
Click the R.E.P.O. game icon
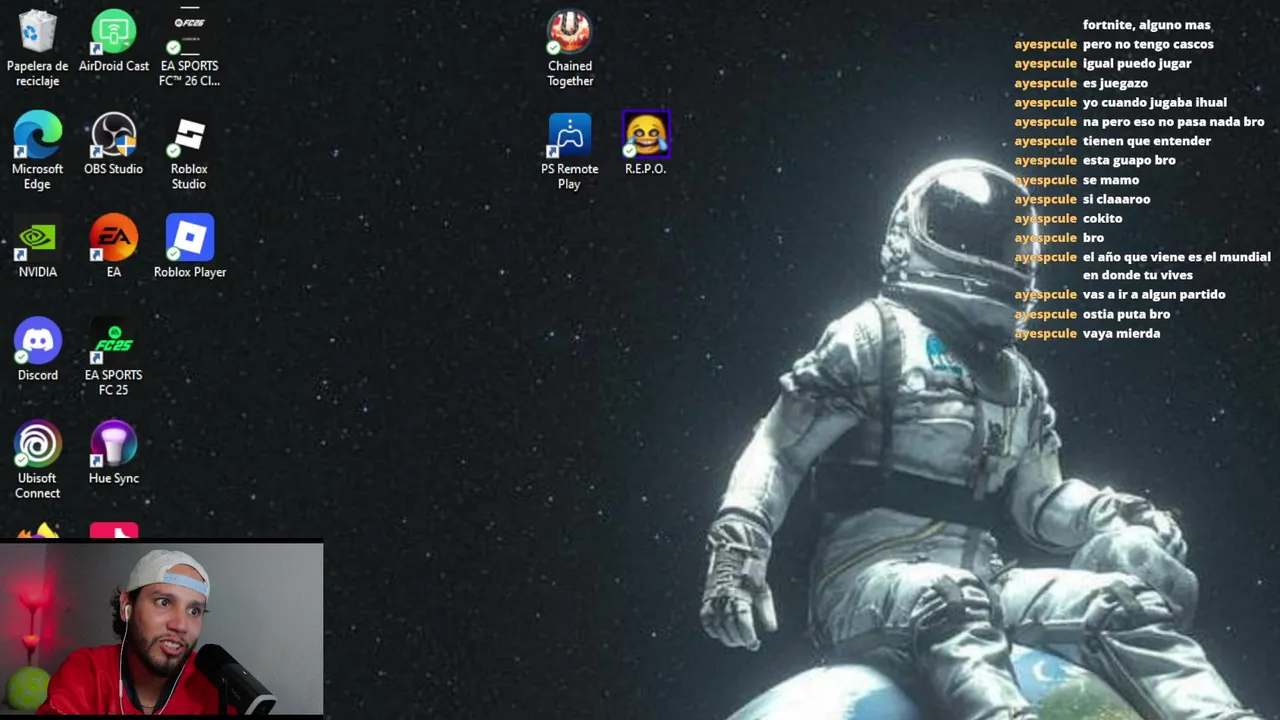[x=646, y=144]
